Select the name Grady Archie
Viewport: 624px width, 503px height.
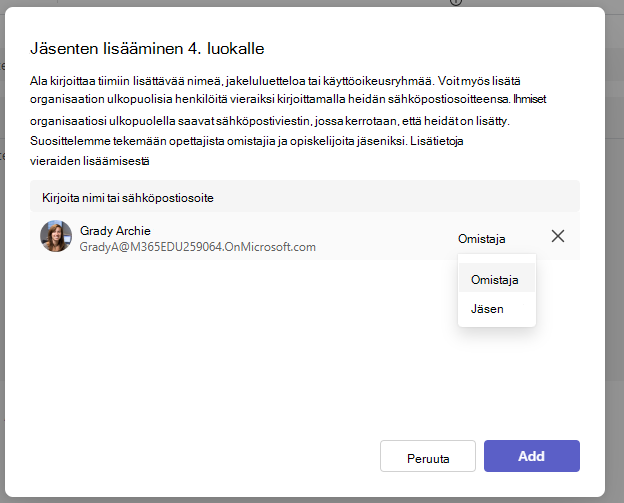point(115,231)
